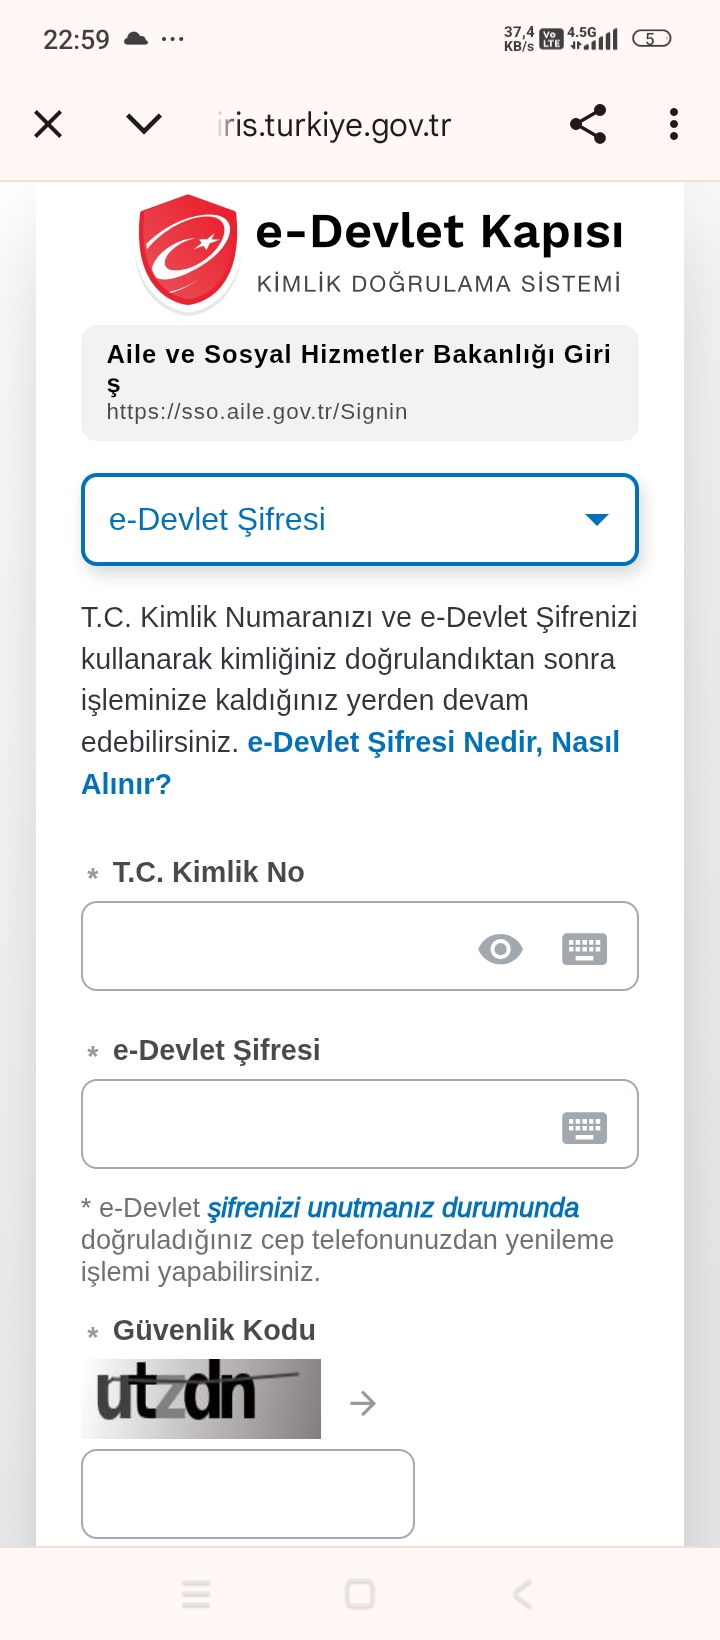Screen dimensions: 720x1640
Task: Toggle T.C. Kimlik No visibility eye icon
Action: [x=500, y=948]
